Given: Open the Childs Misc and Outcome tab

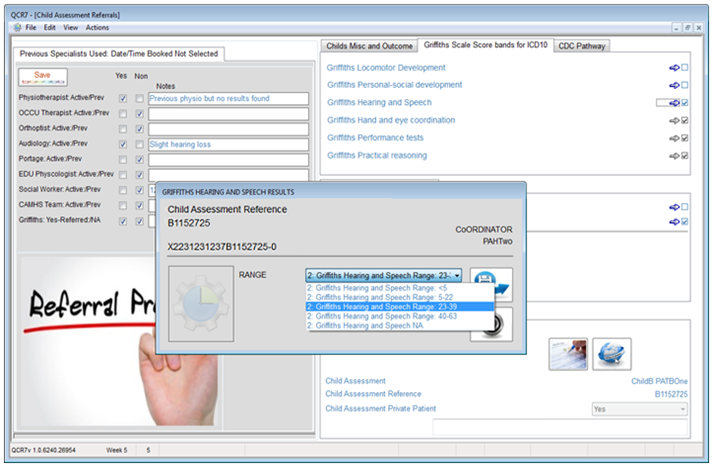Looking at the screenshot, I should (367, 46).
